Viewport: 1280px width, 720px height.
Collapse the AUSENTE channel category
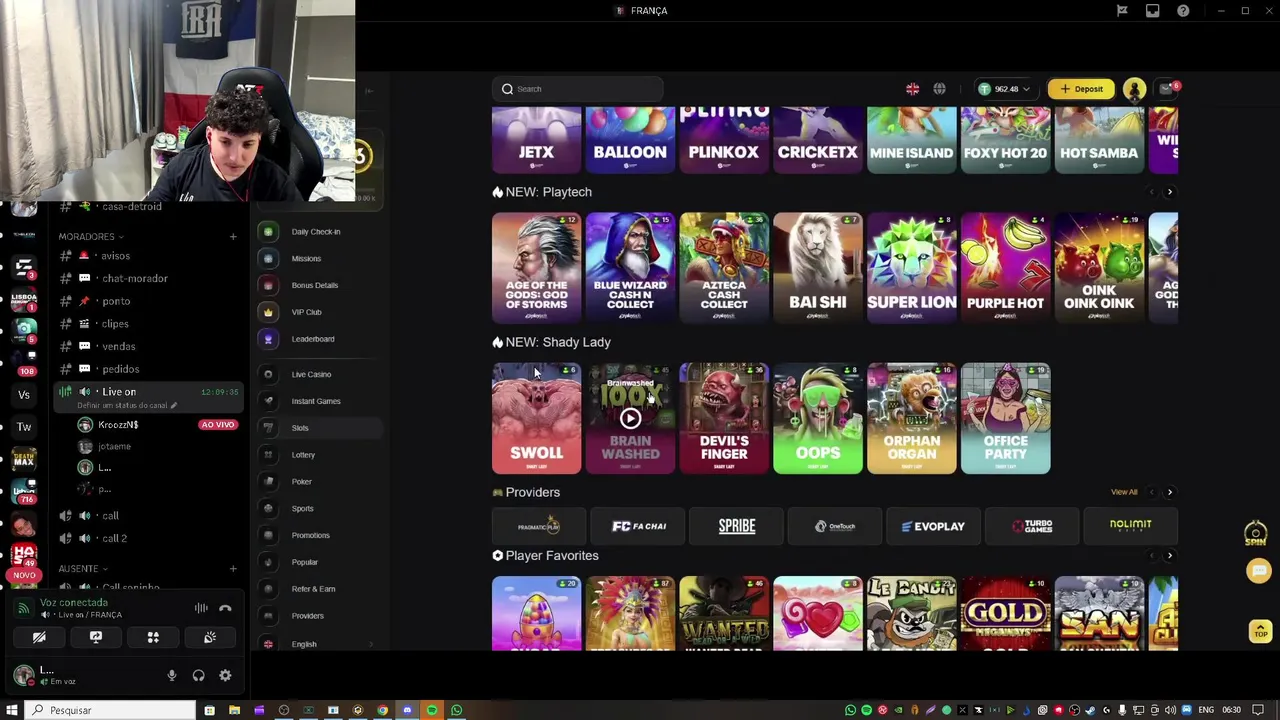point(82,569)
